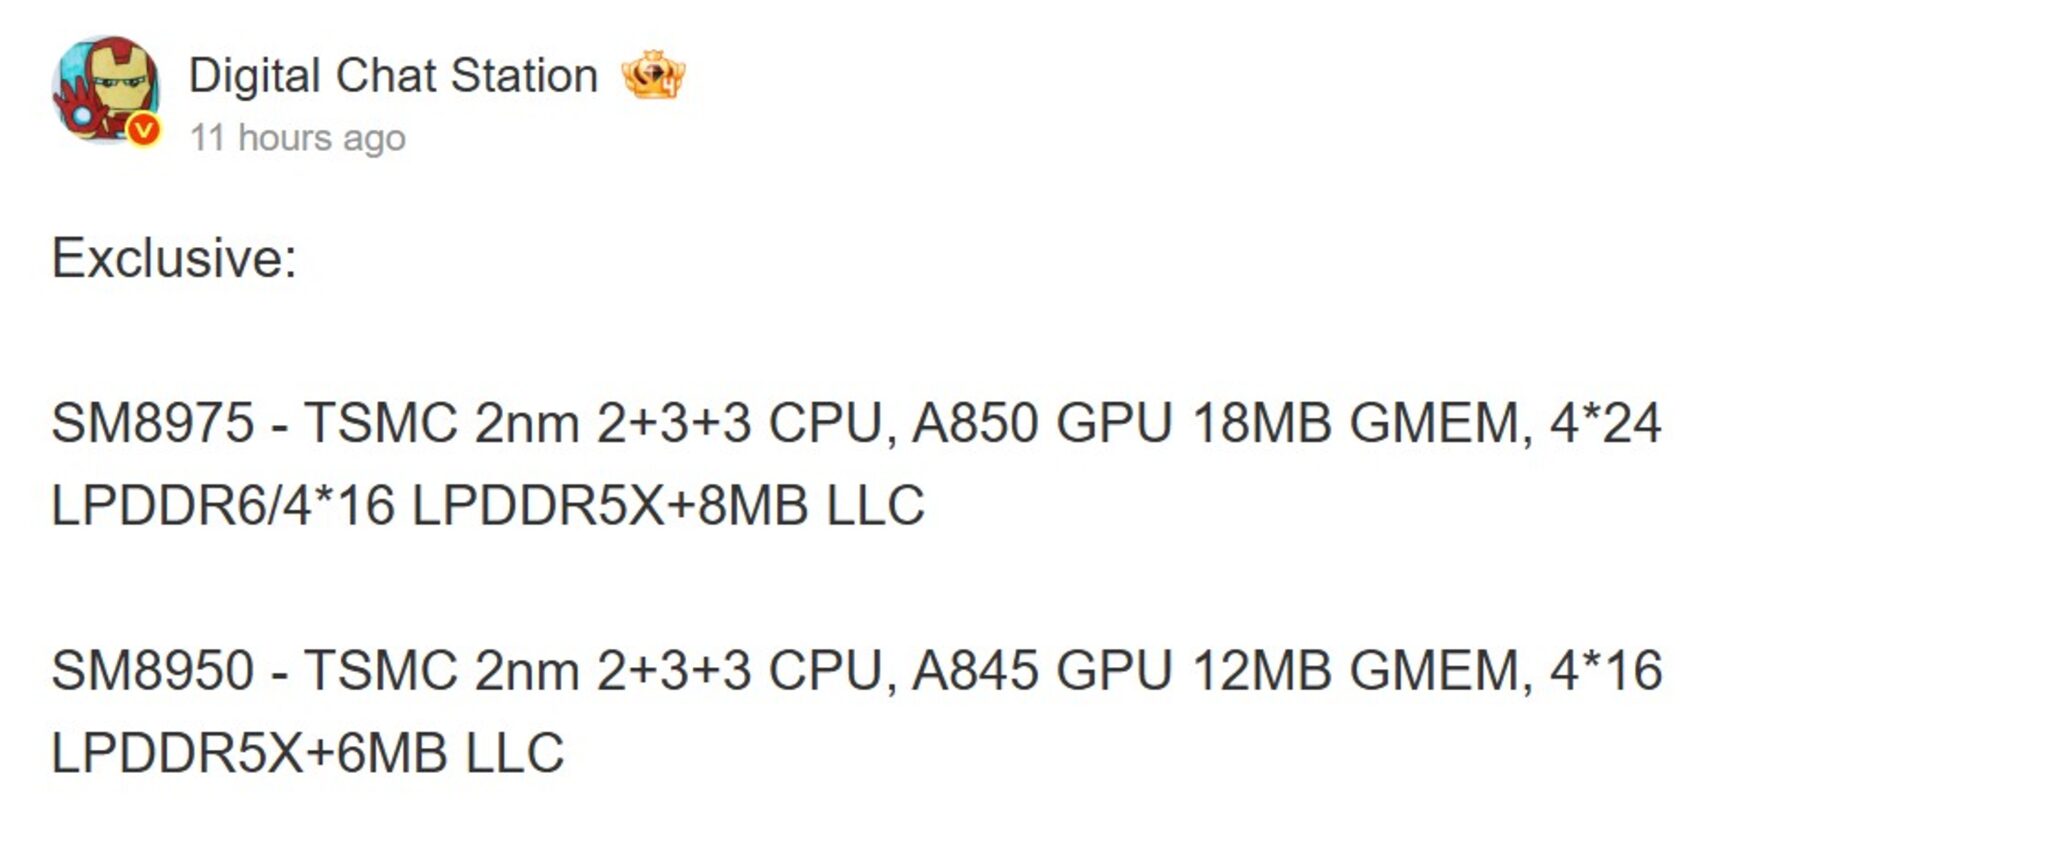2048x864 pixels.
Task: Click the V inside the orange circle
Action: coord(143,130)
